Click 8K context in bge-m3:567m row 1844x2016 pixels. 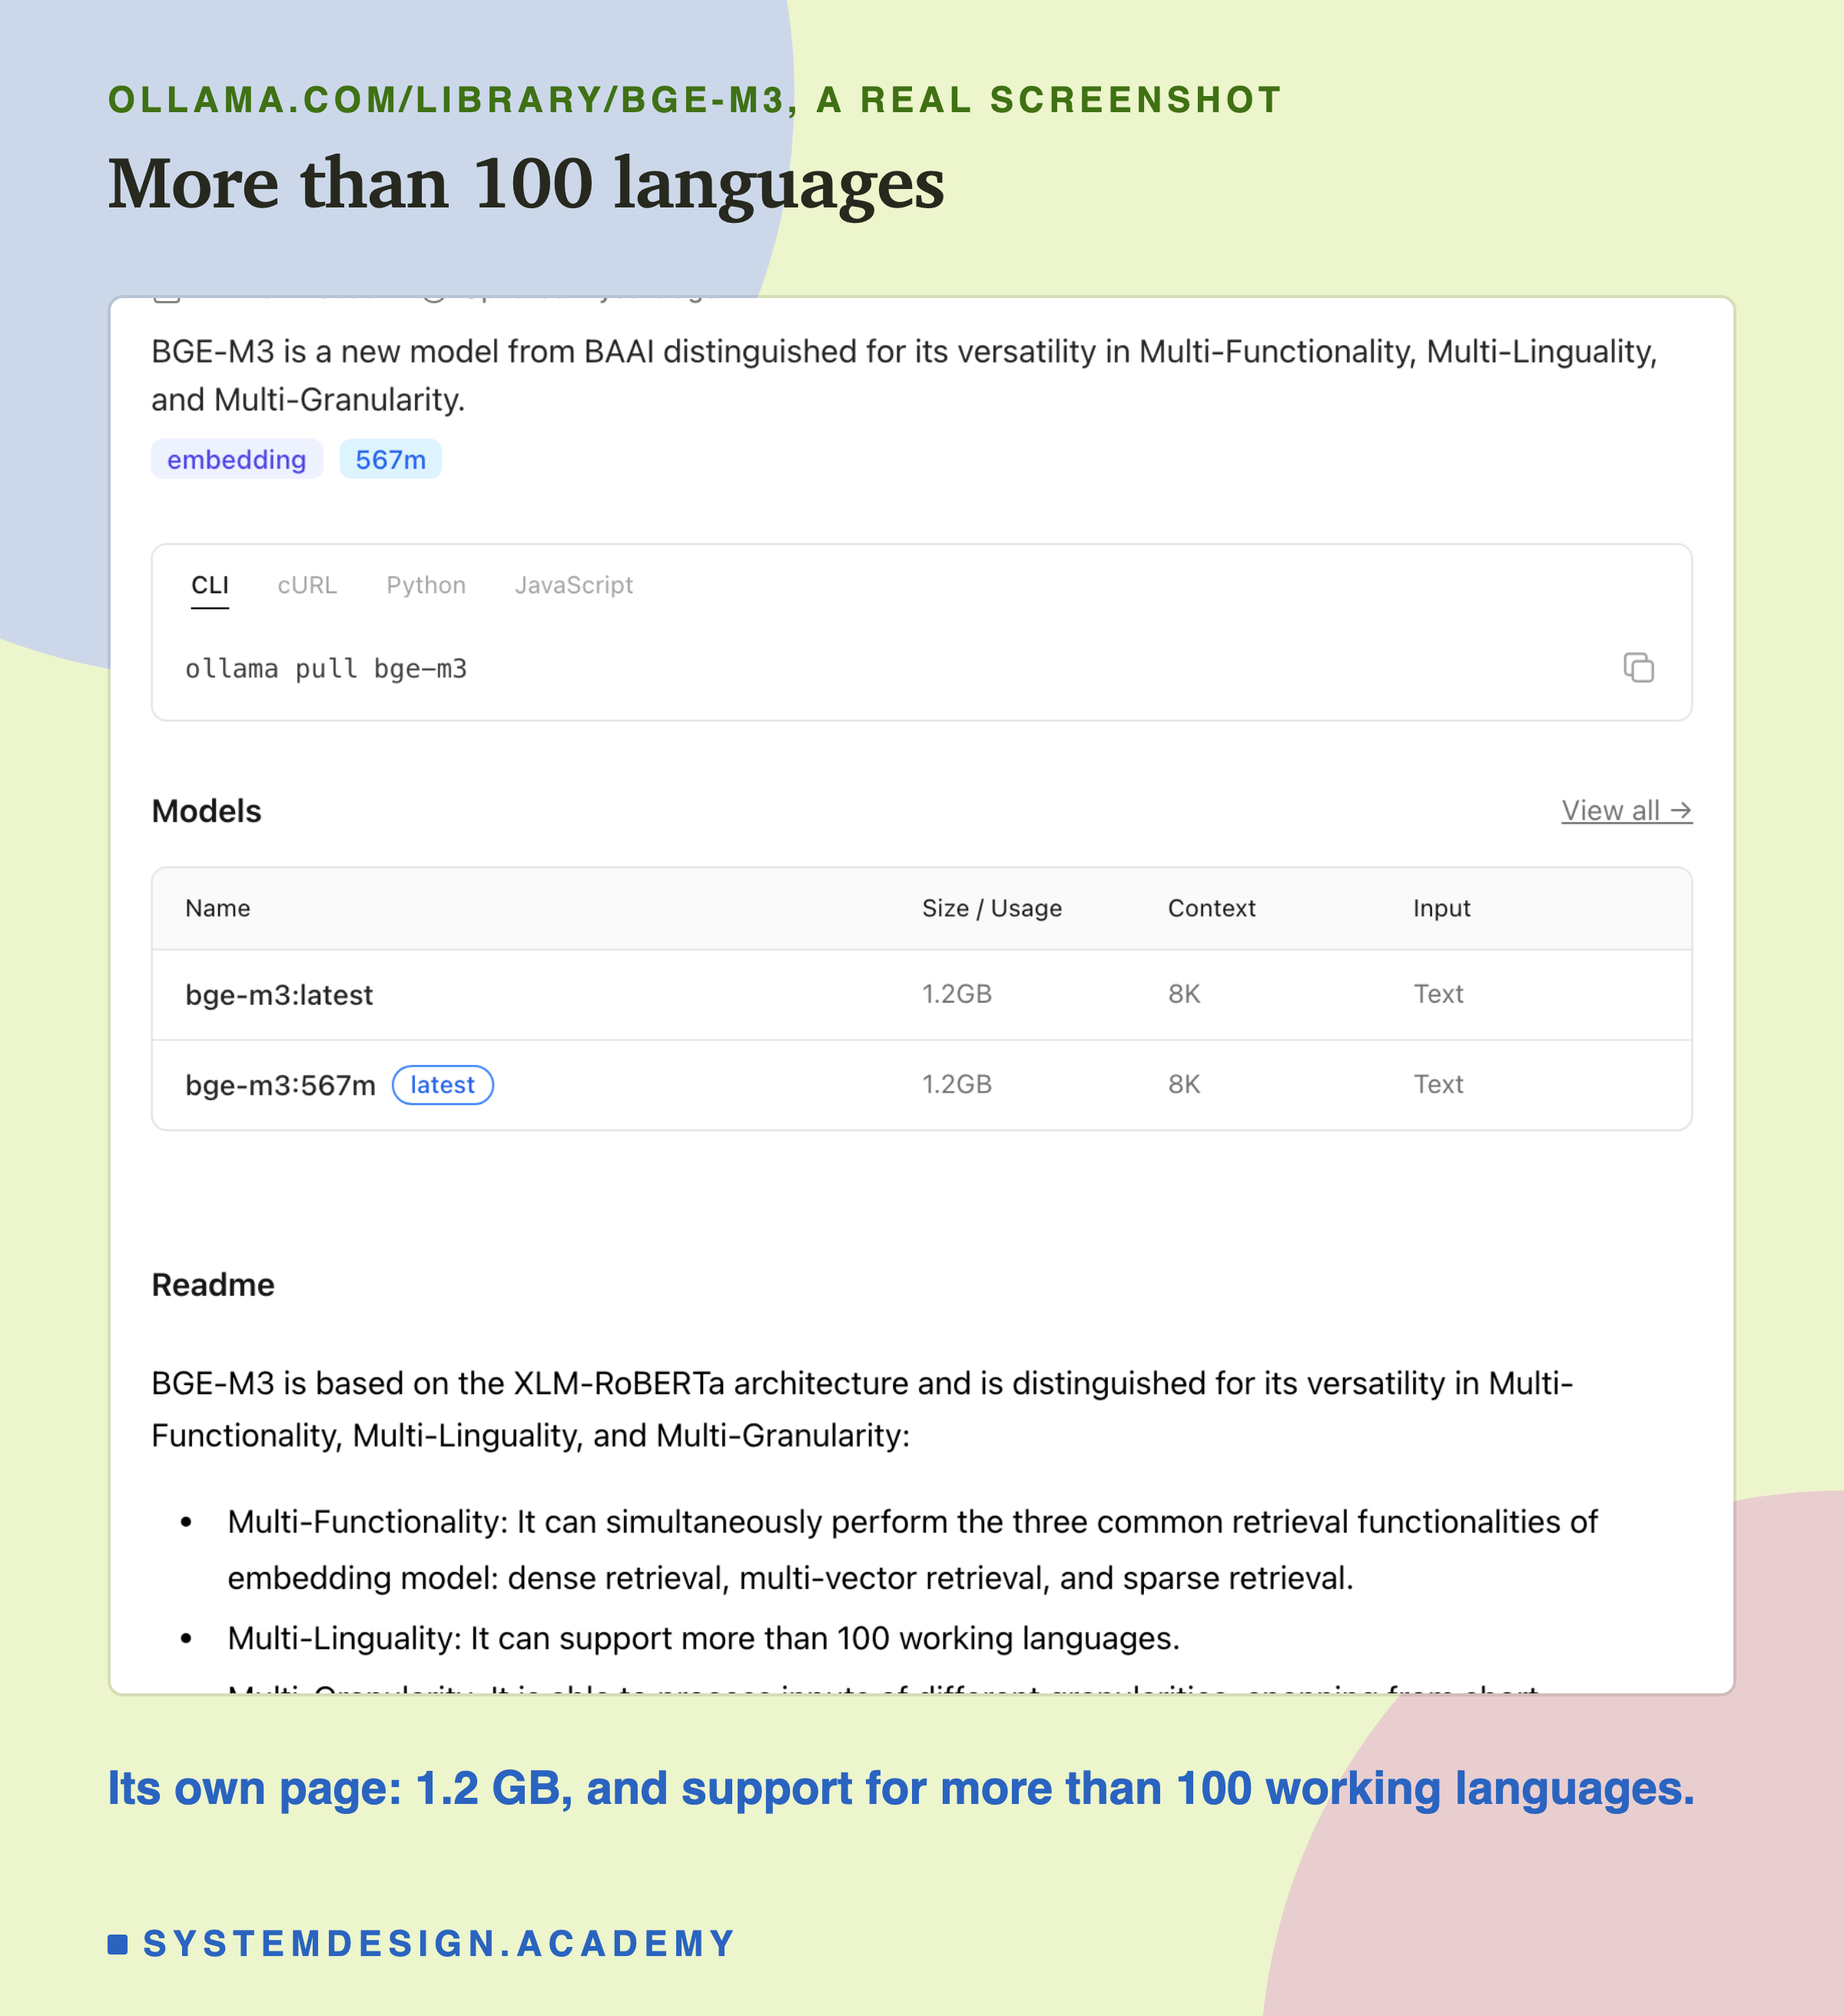[1184, 1084]
